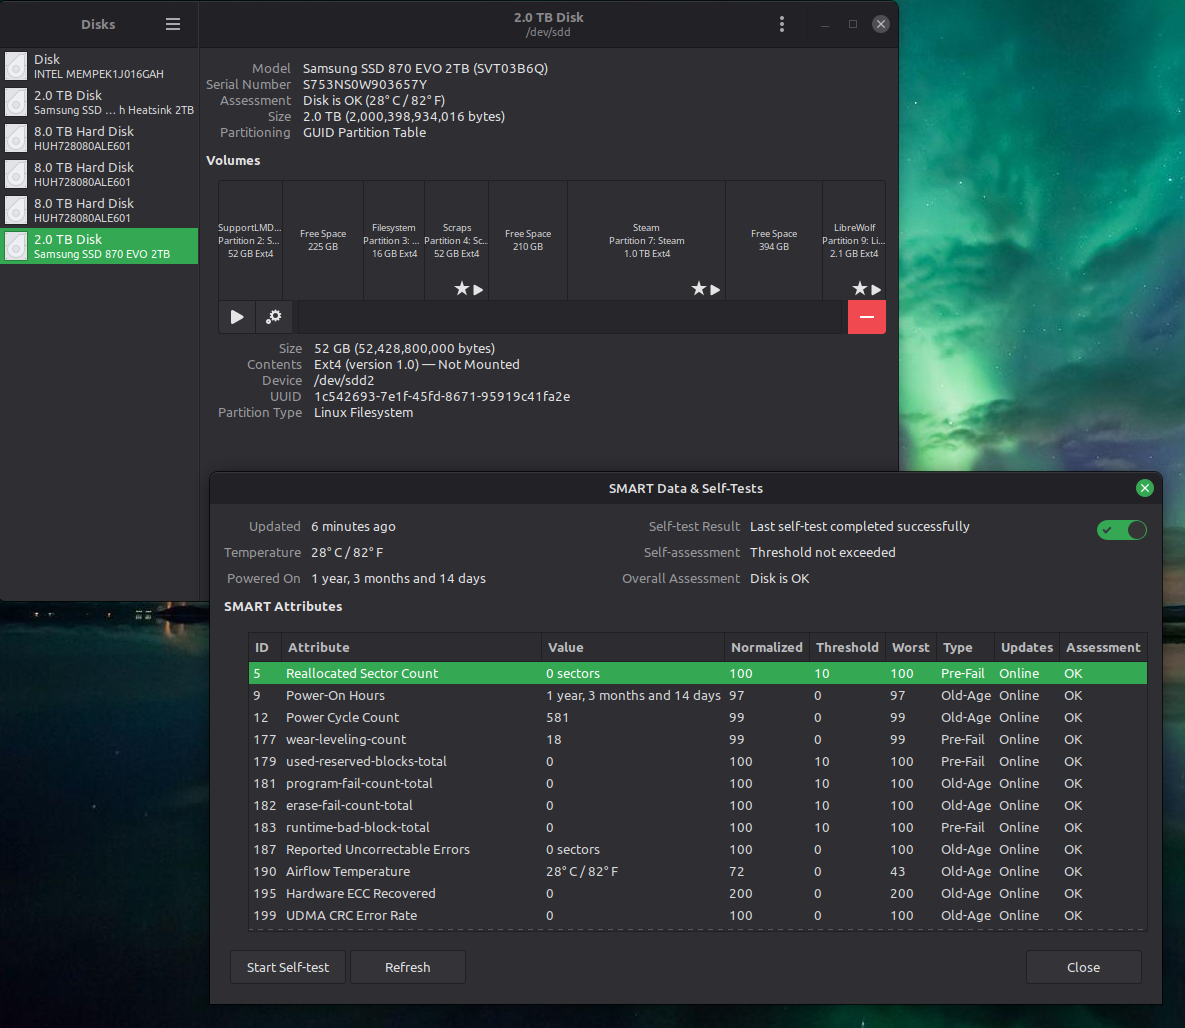The width and height of the screenshot is (1185, 1028).
Task: Click star icon on Steam partition
Action: [x=699, y=289]
